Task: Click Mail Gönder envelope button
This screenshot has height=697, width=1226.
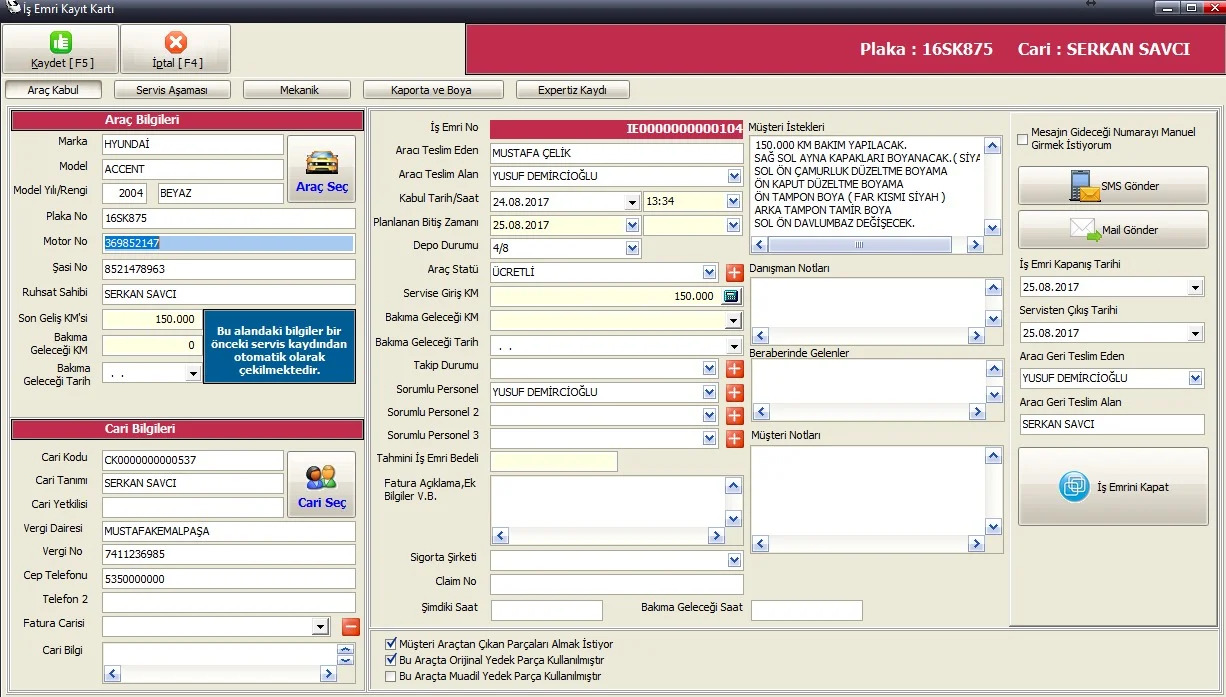Action: coord(1113,230)
